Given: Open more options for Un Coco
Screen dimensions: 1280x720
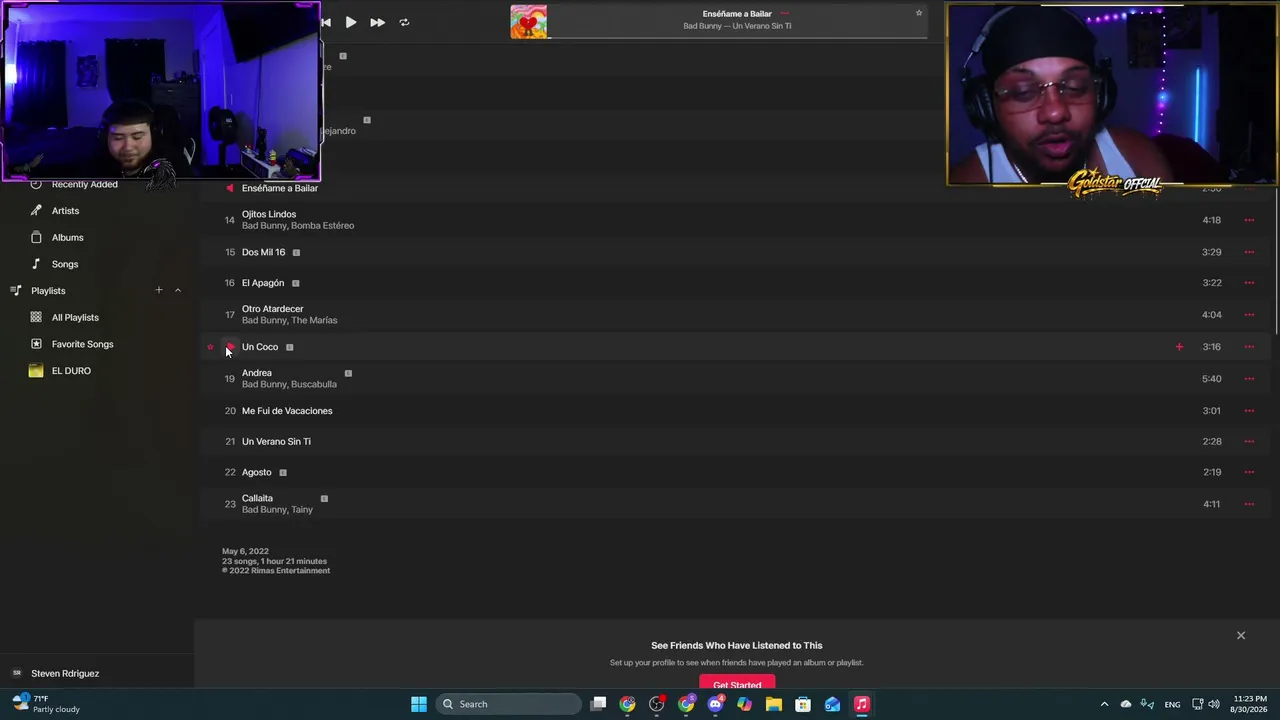Looking at the screenshot, I should (1249, 347).
